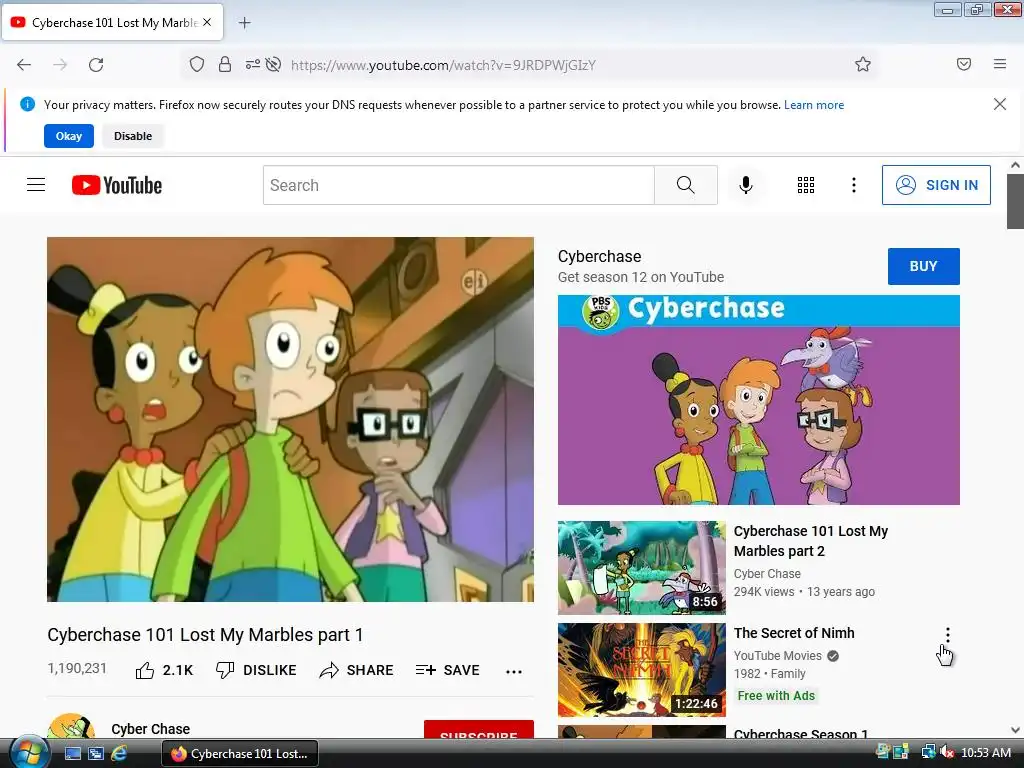Open The Secret of Nimh thumbnail
The image size is (1024, 768).
[642, 669]
